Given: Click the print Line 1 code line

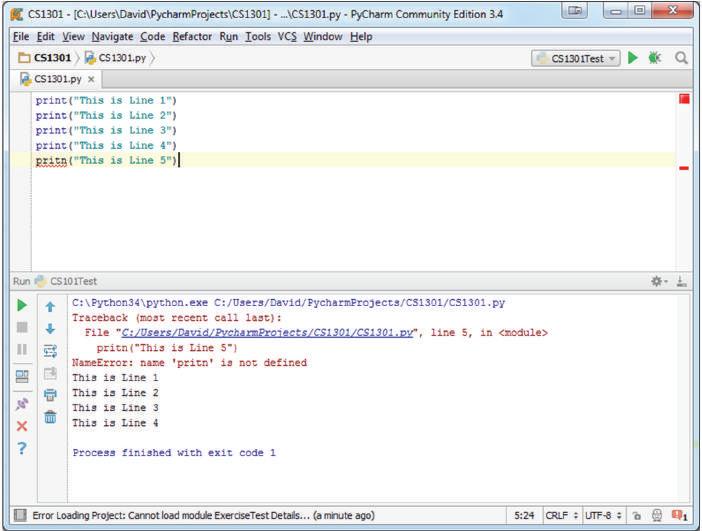Looking at the screenshot, I should (x=106, y=100).
